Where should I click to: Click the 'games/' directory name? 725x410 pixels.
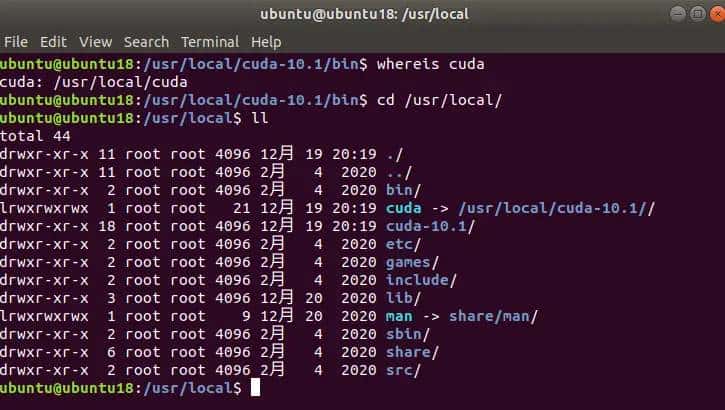point(412,262)
